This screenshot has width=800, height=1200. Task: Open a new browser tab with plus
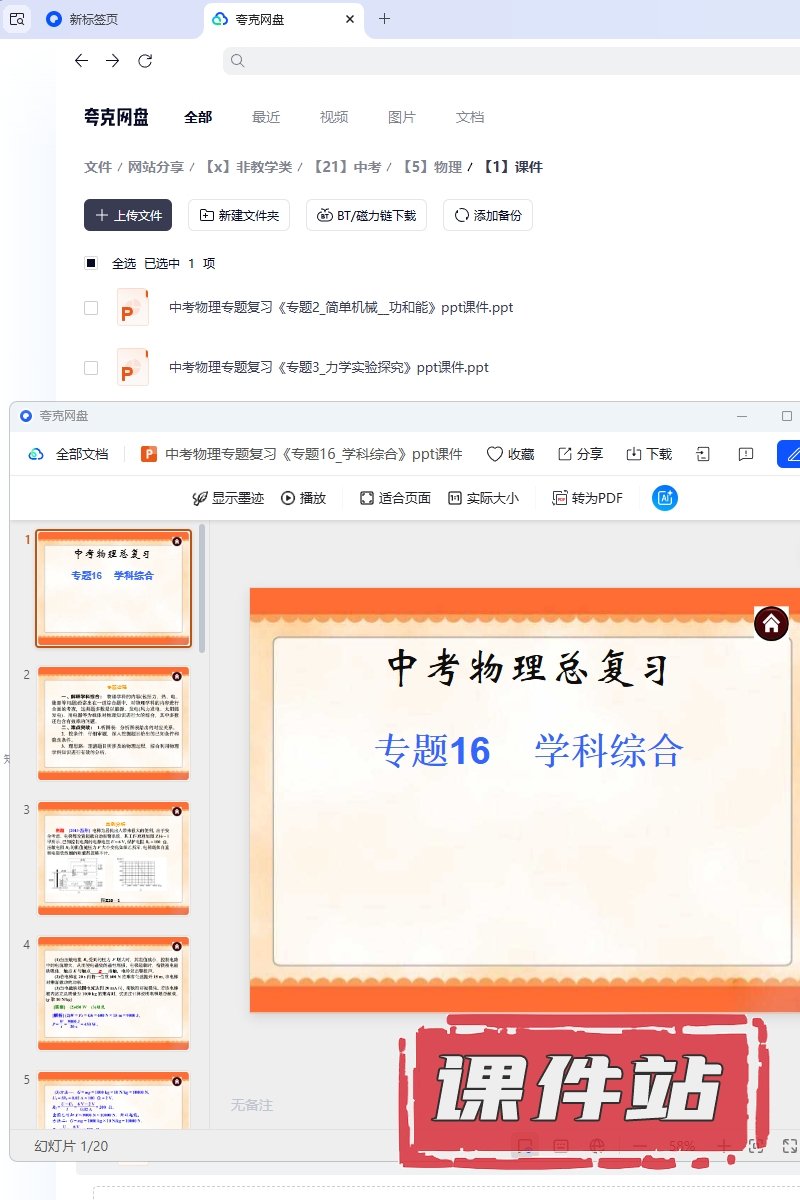pos(384,19)
